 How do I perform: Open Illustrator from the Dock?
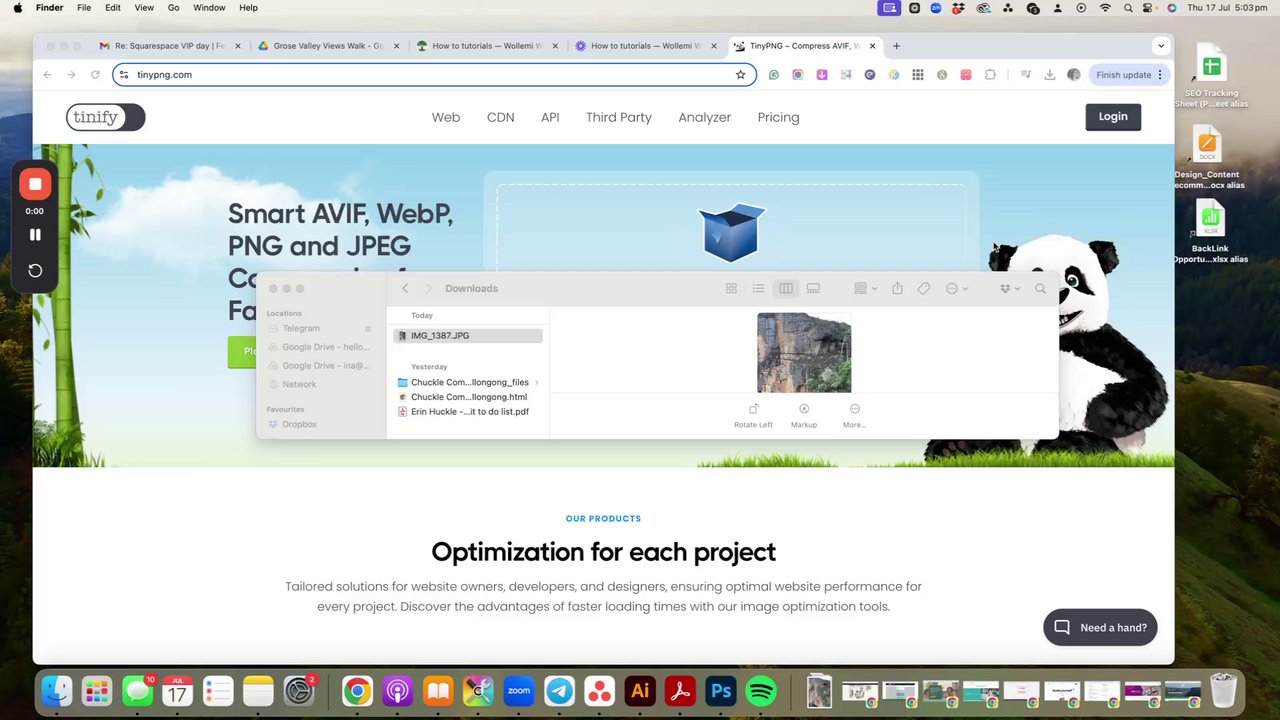click(640, 691)
